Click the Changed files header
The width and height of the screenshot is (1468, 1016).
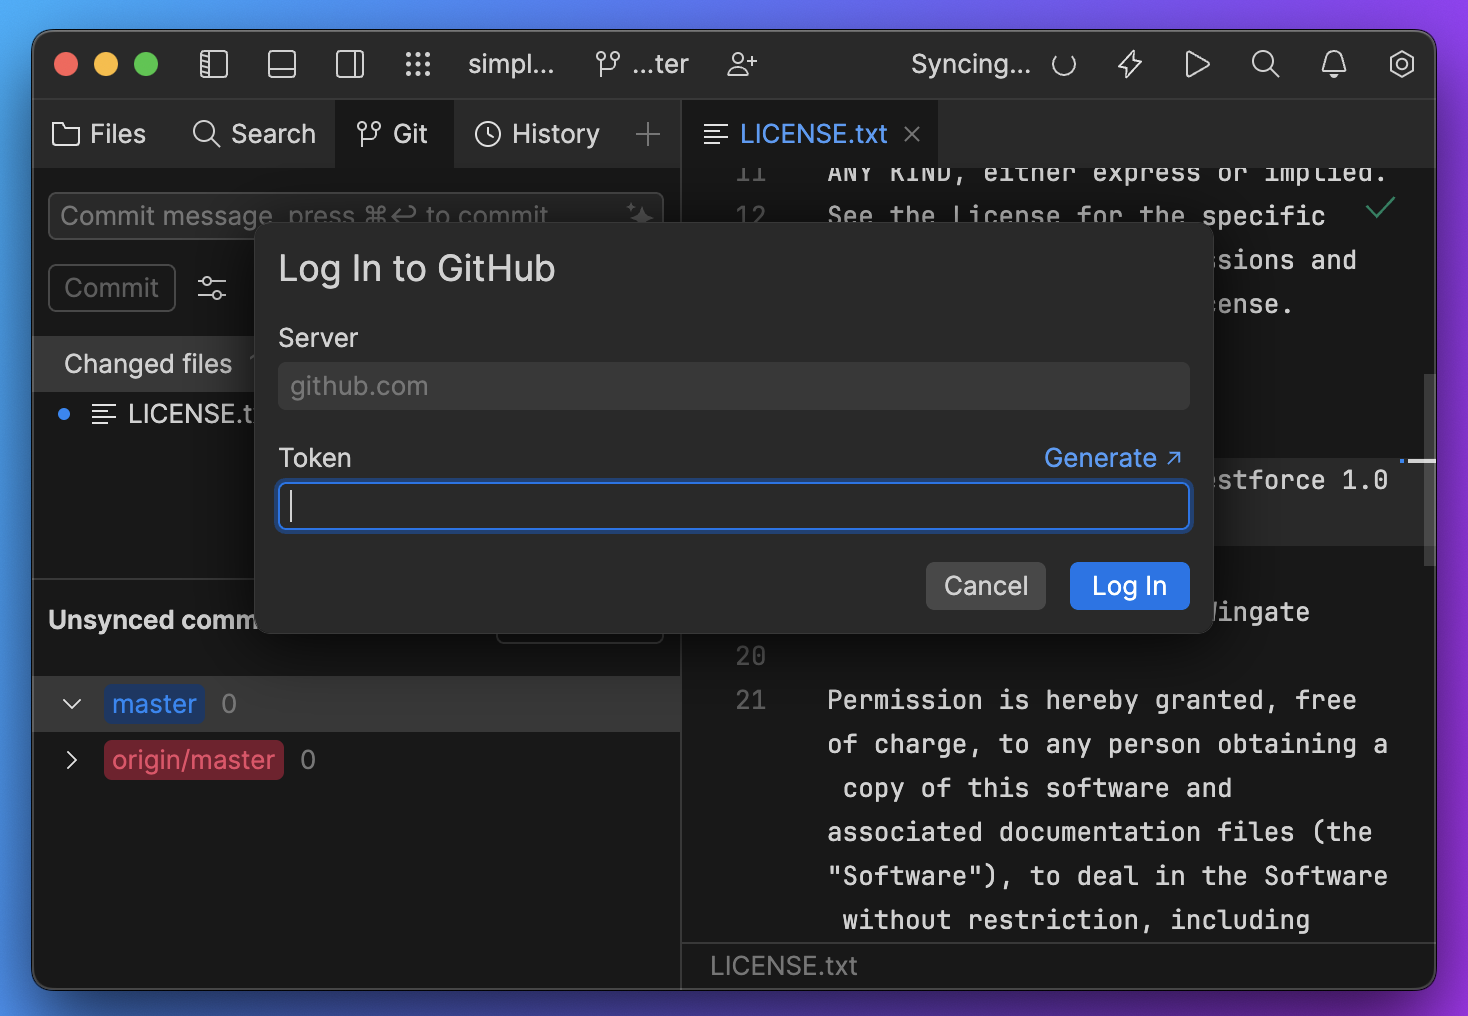148,364
